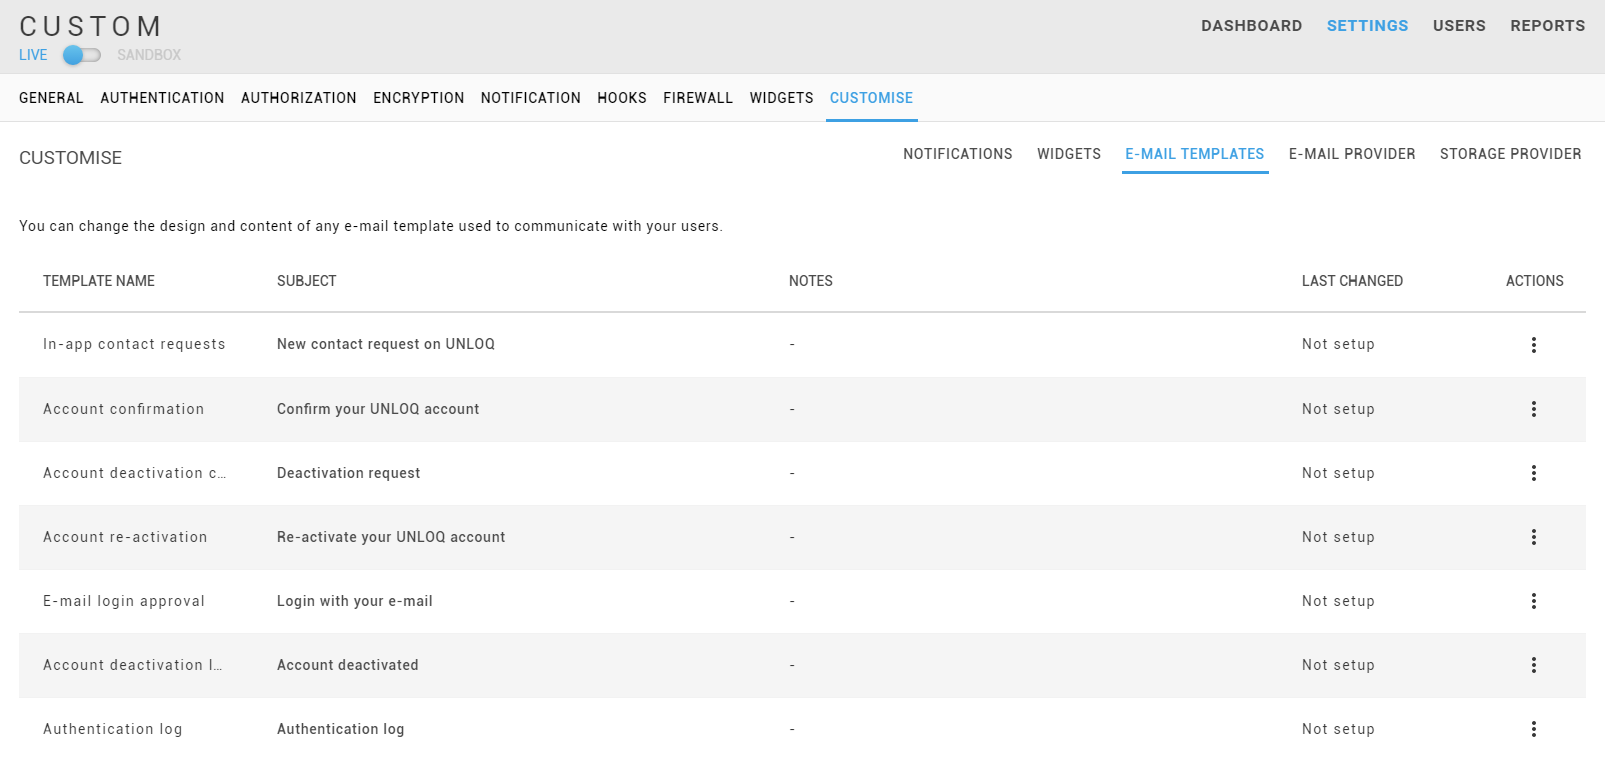Screen dimensions: 1605x757
Task: Click subject 'Deactivation request'
Action: (348, 473)
